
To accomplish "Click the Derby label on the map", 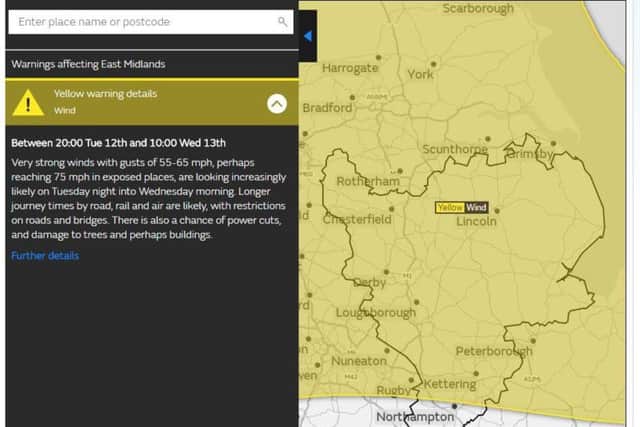I will coord(370,282).
